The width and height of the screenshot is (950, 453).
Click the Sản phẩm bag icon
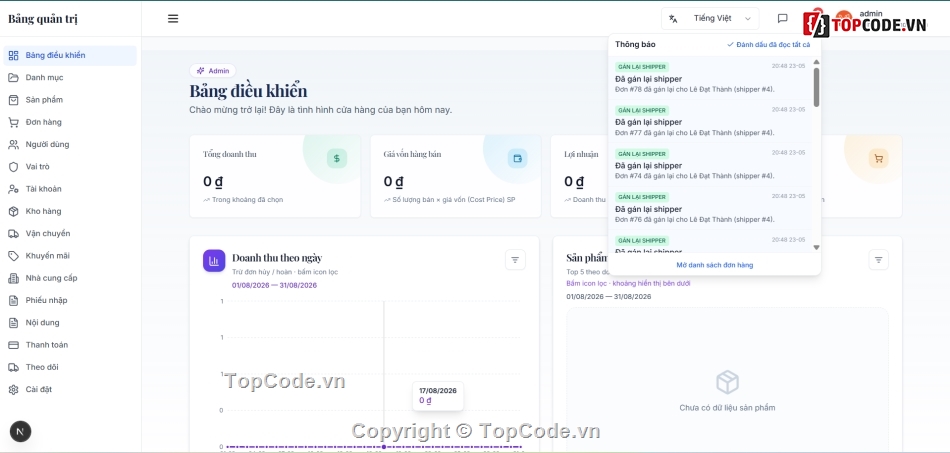pyautogui.click(x=13, y=100)
